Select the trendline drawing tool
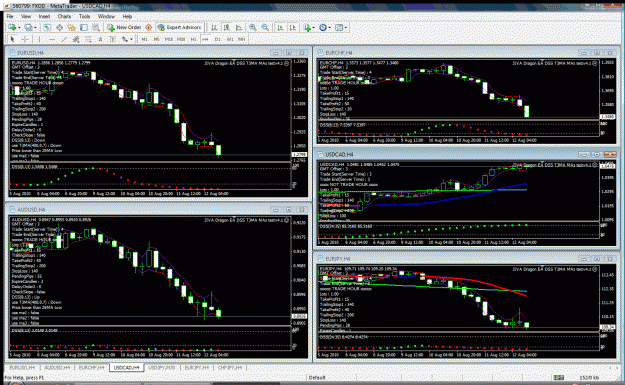The image size is (625, 385). pos(64,39)
